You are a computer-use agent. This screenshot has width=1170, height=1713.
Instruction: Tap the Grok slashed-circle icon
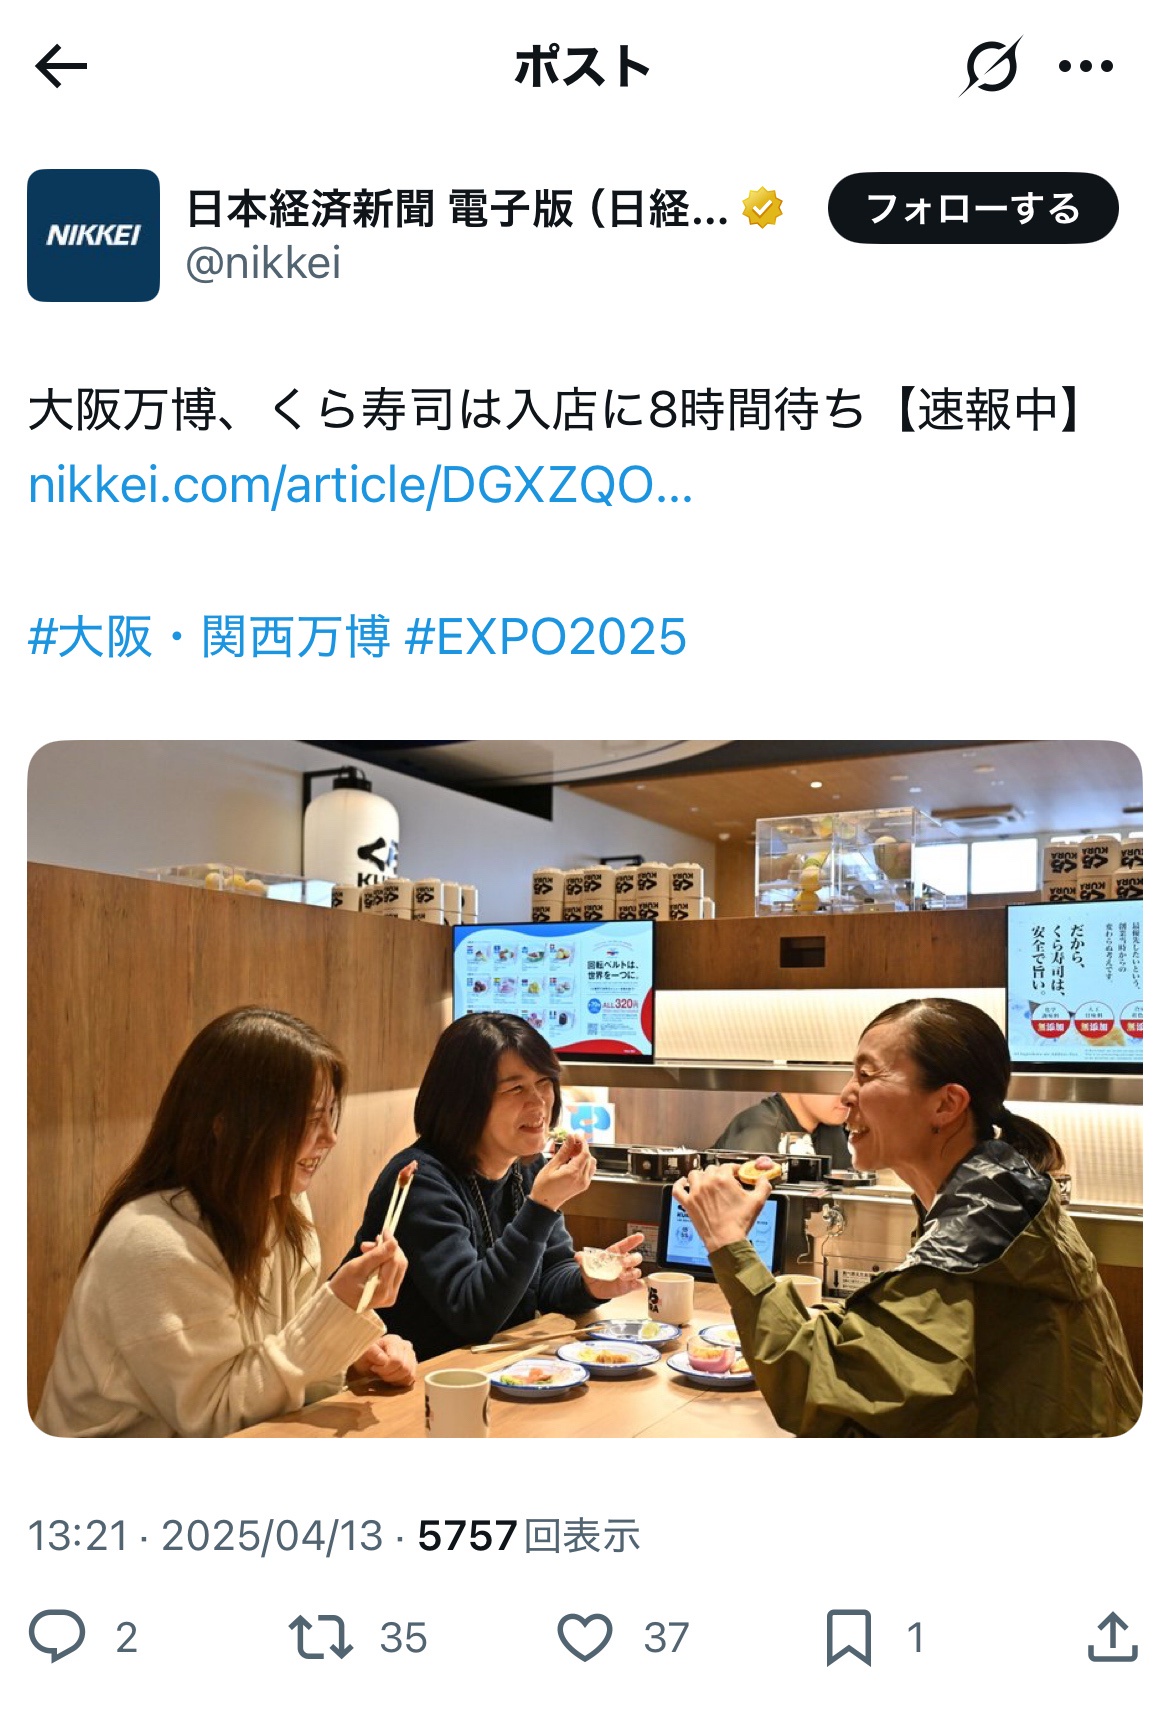[x=991, y=67]
